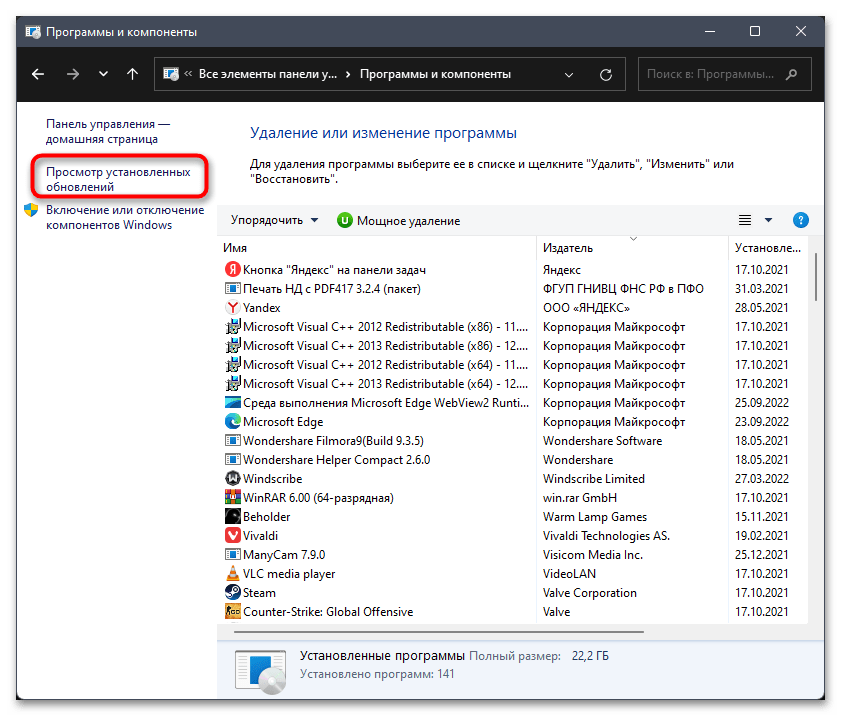Image resolution: width=841 pixels, height=716 pixels.
Task: Refresh the Programs and Components view
Action: pos(606,74)
